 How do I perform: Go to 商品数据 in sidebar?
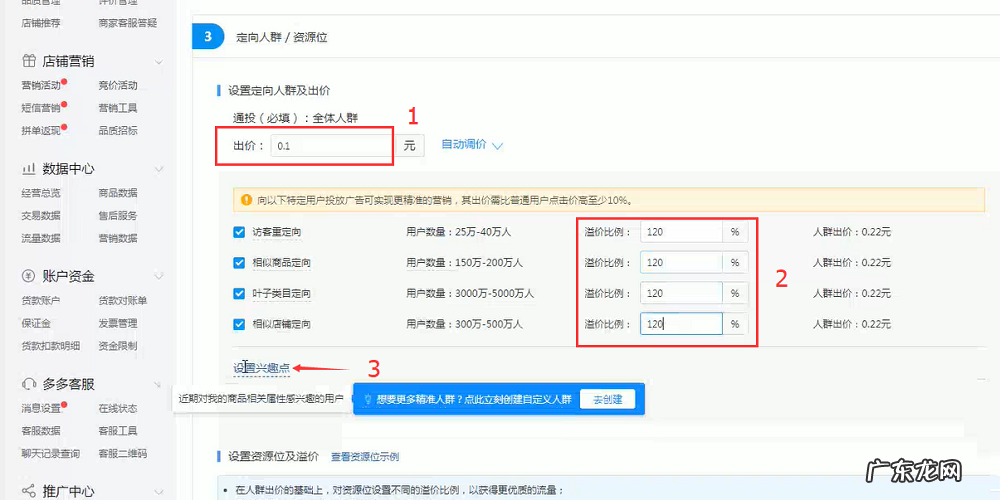[118, 193]
